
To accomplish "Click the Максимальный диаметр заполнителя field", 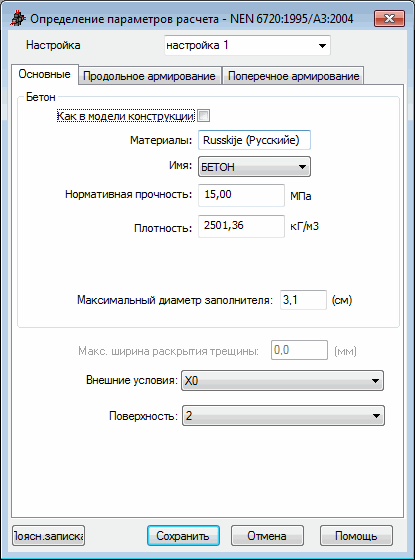I will click(303, 300).
